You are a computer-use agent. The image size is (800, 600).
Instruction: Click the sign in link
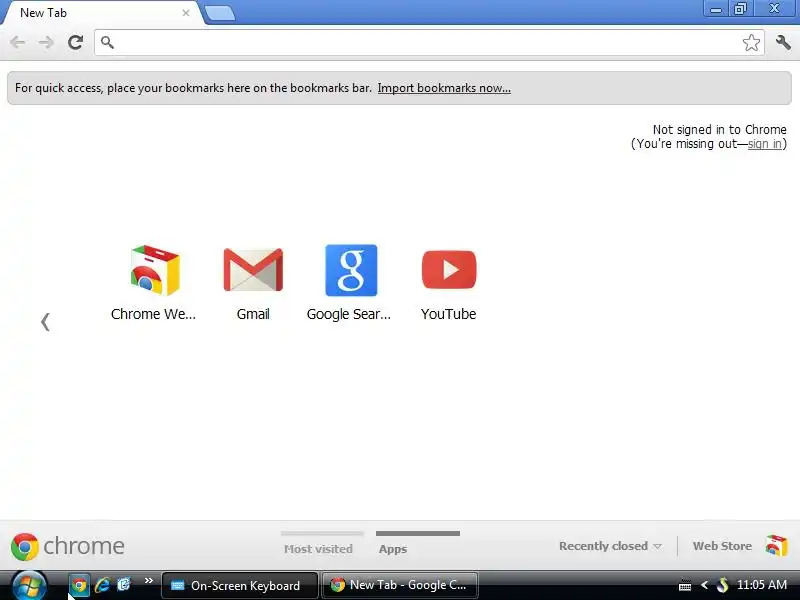[x=764, y=144]
